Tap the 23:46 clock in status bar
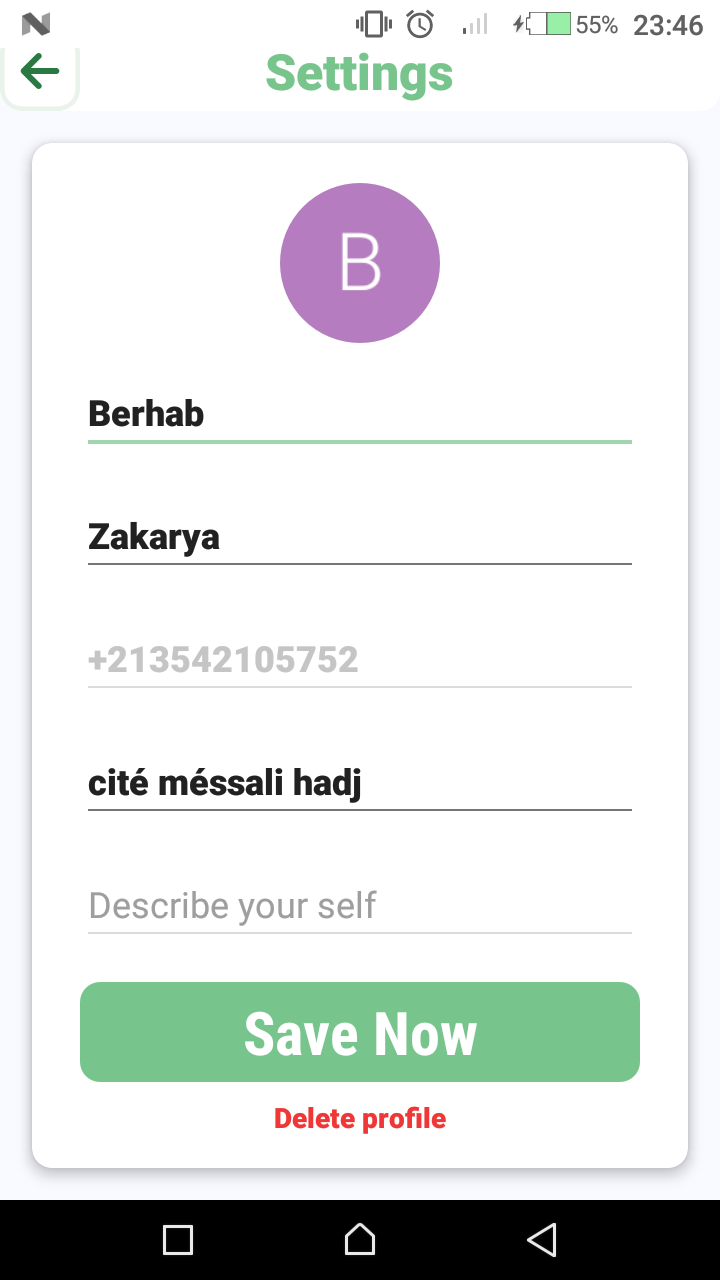Viewport: 720px width, 1280px height. click(668, 25)
